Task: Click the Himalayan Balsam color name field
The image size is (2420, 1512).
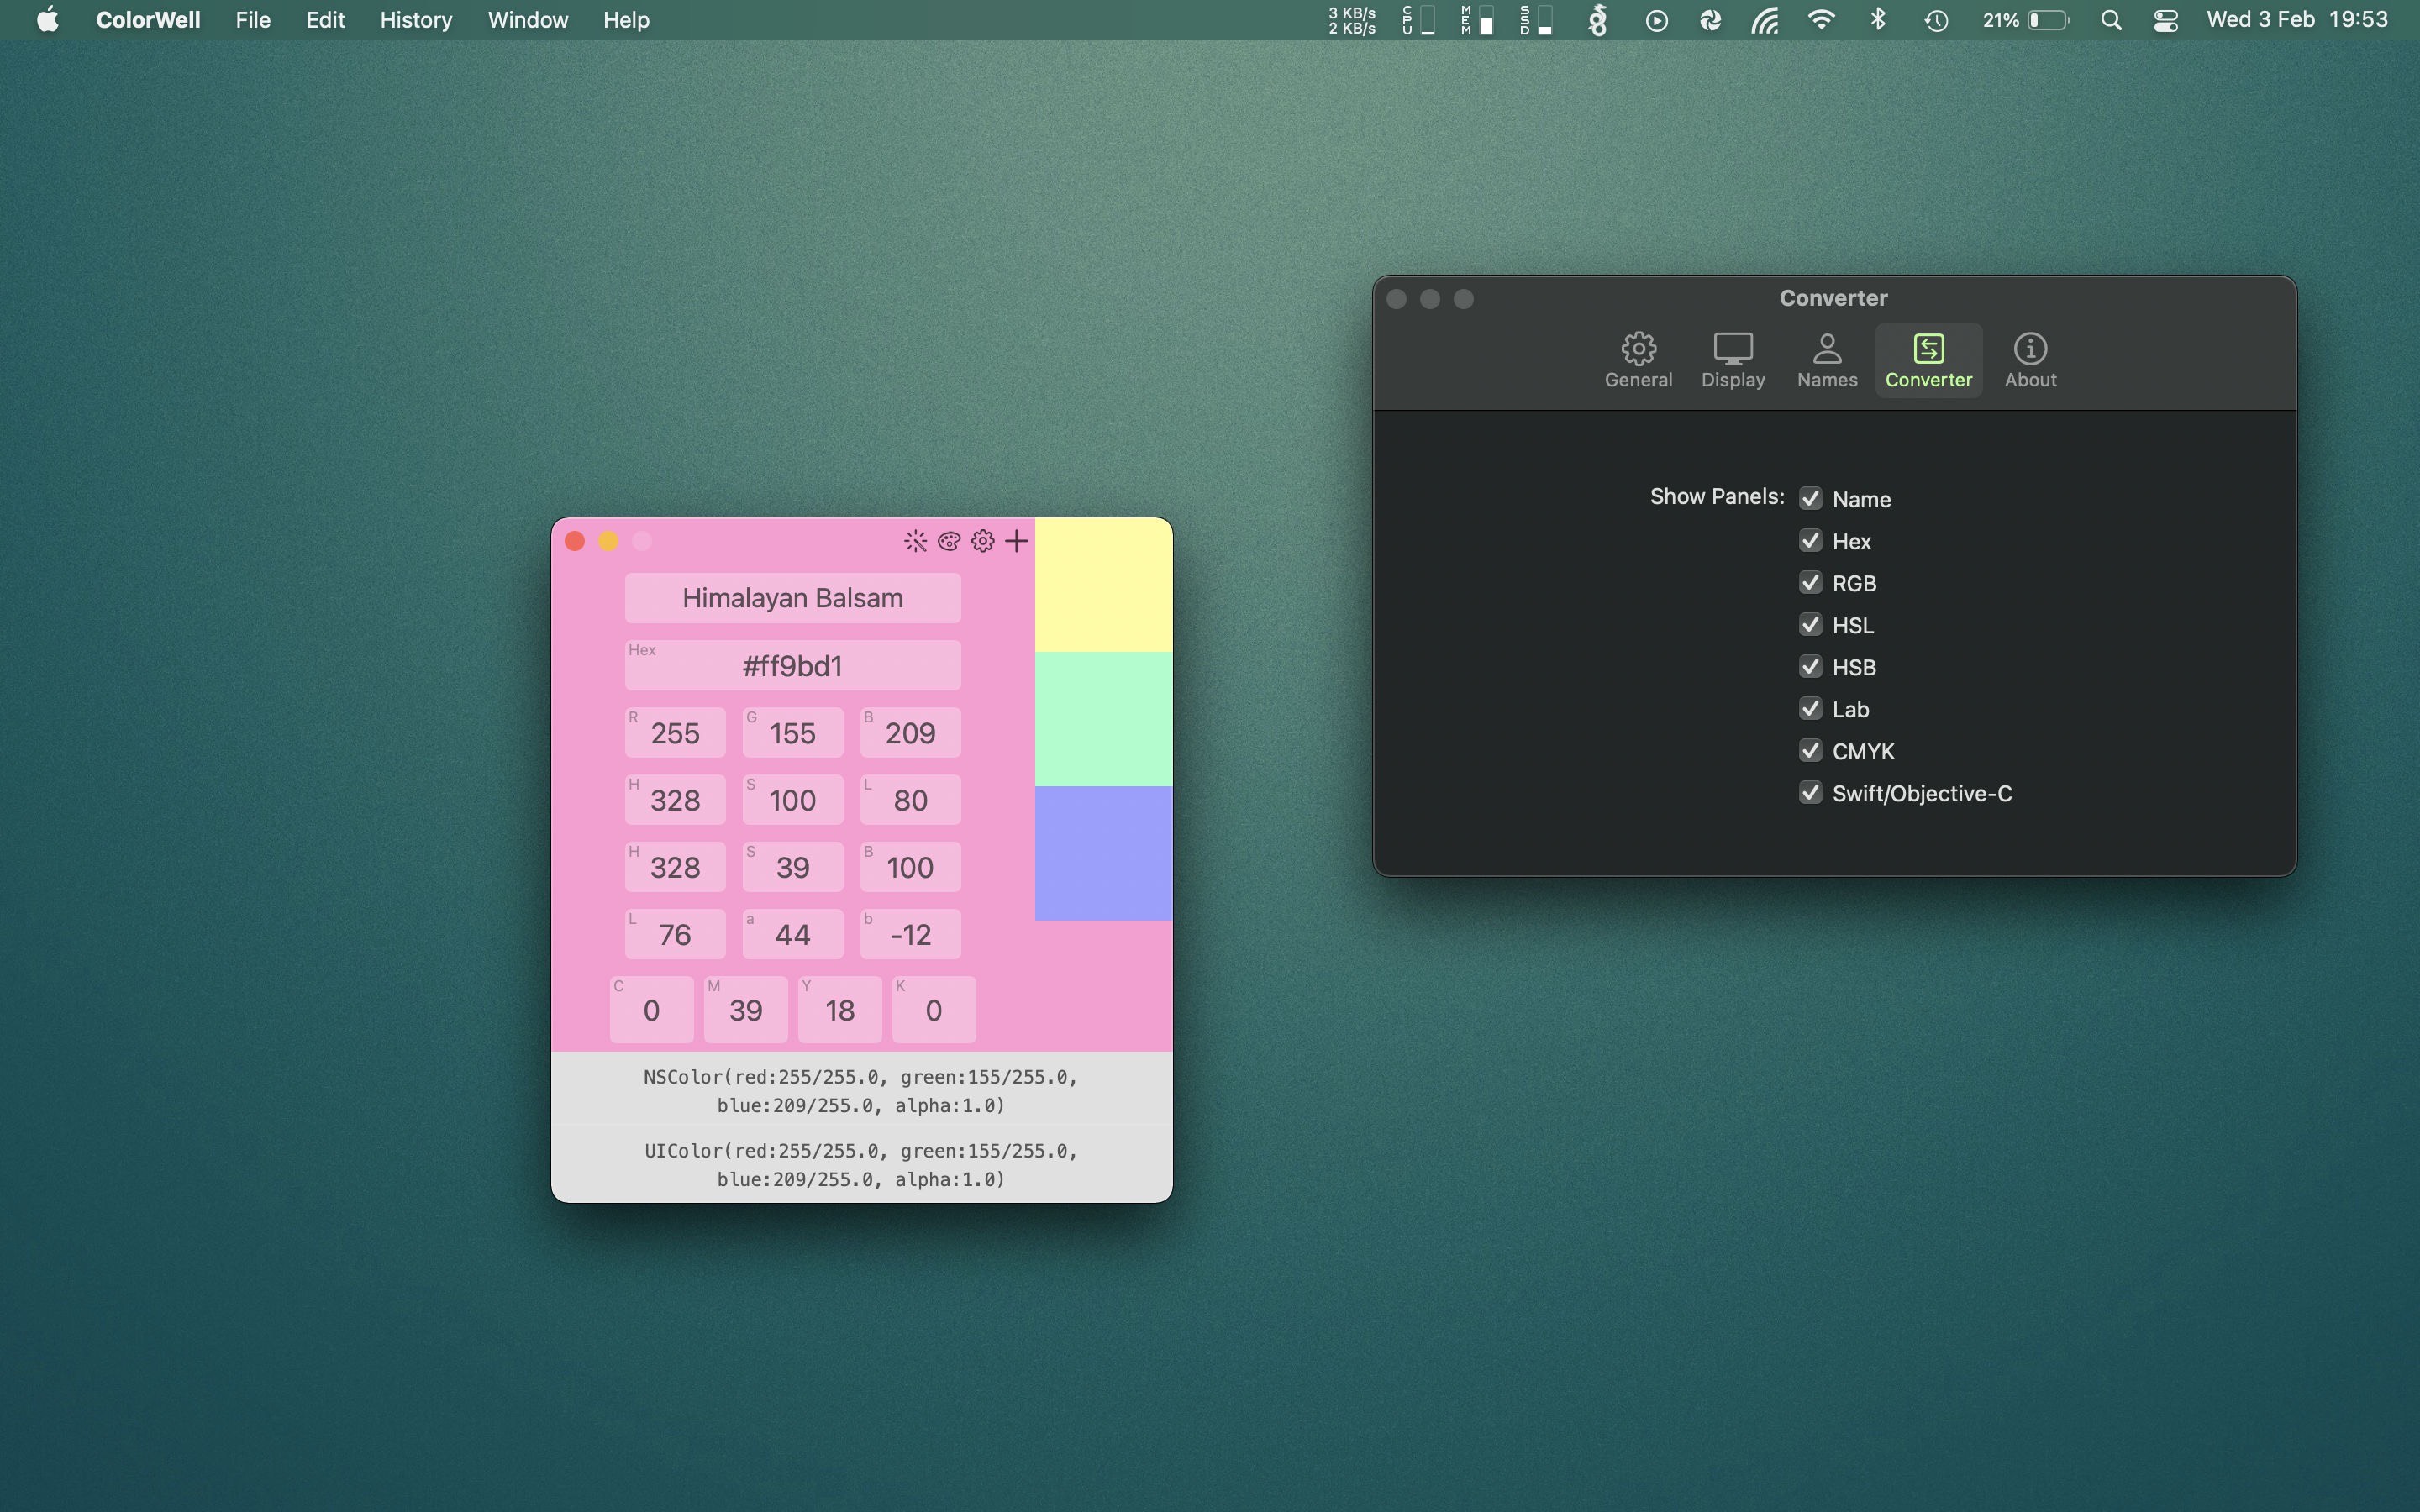Action: coord(791,596)
